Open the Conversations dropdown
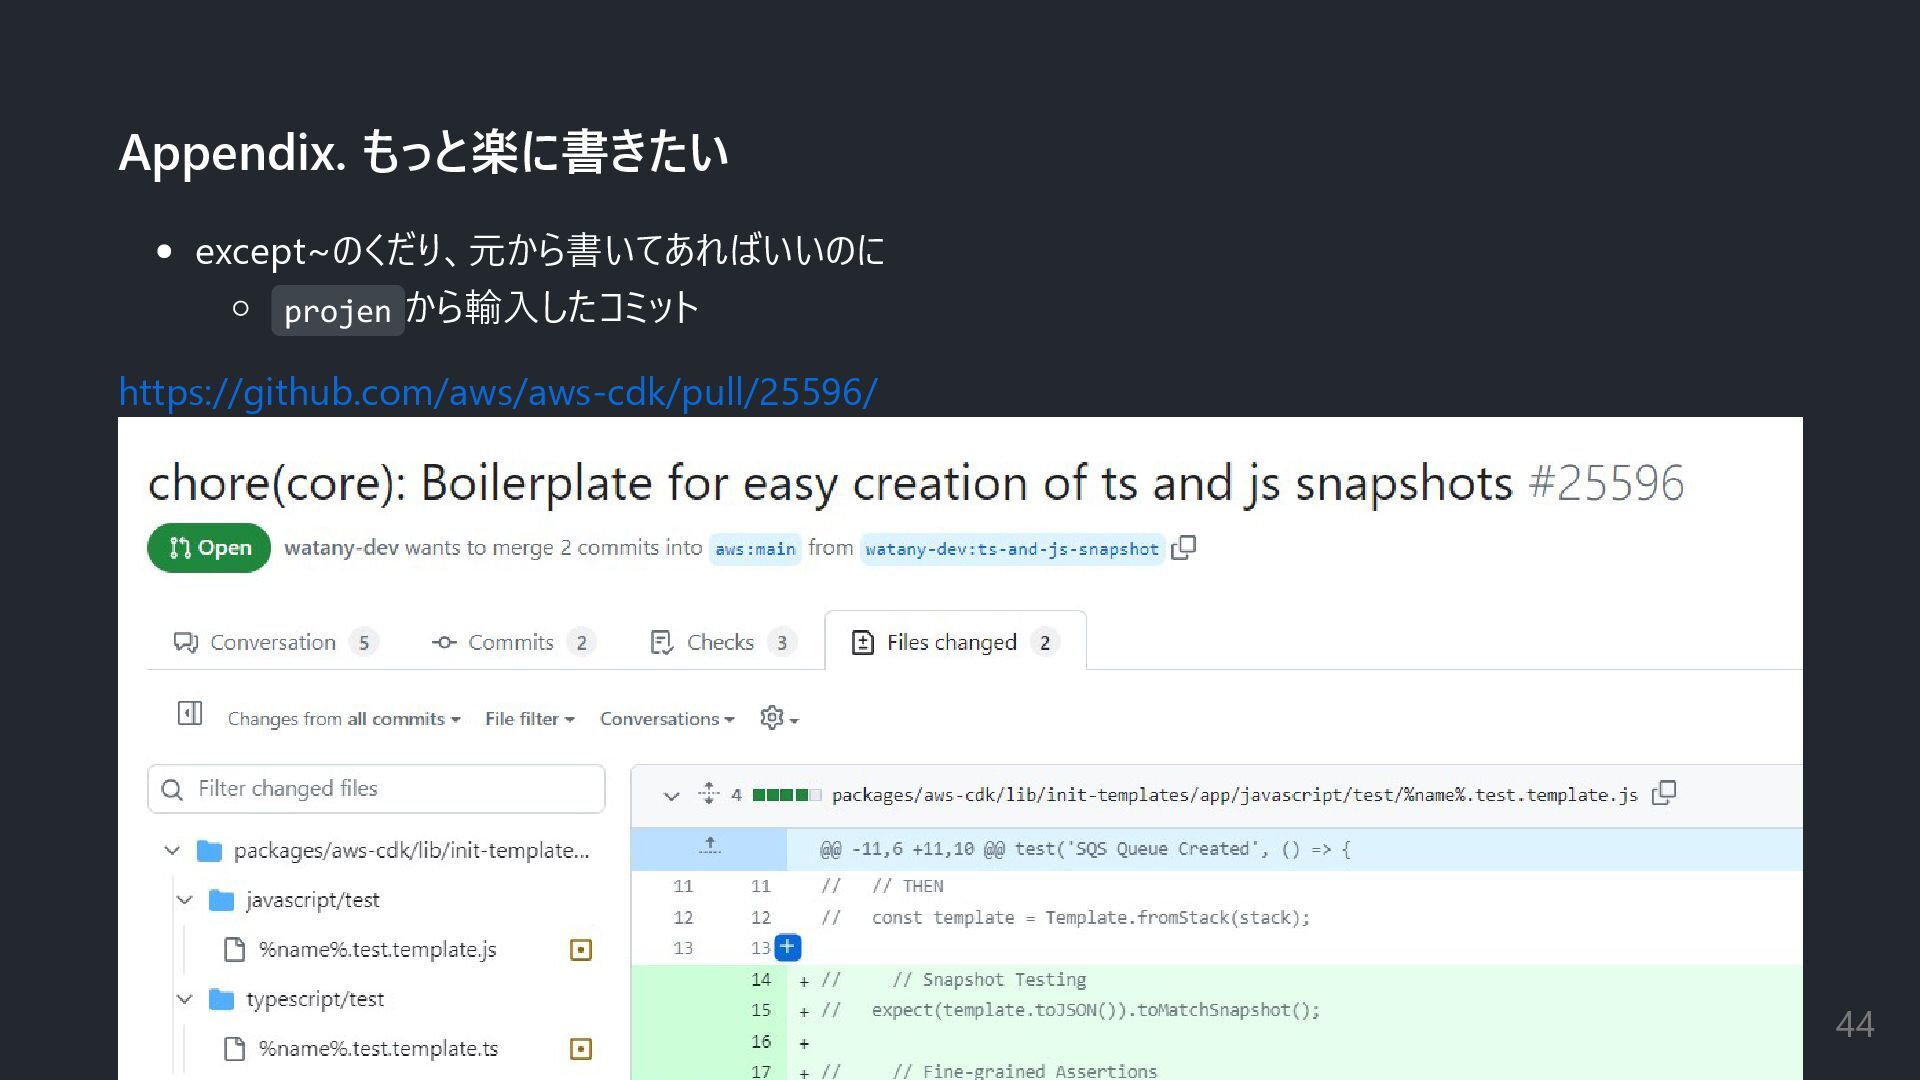The image size is (1920, 1080). [x=667, y=719]
